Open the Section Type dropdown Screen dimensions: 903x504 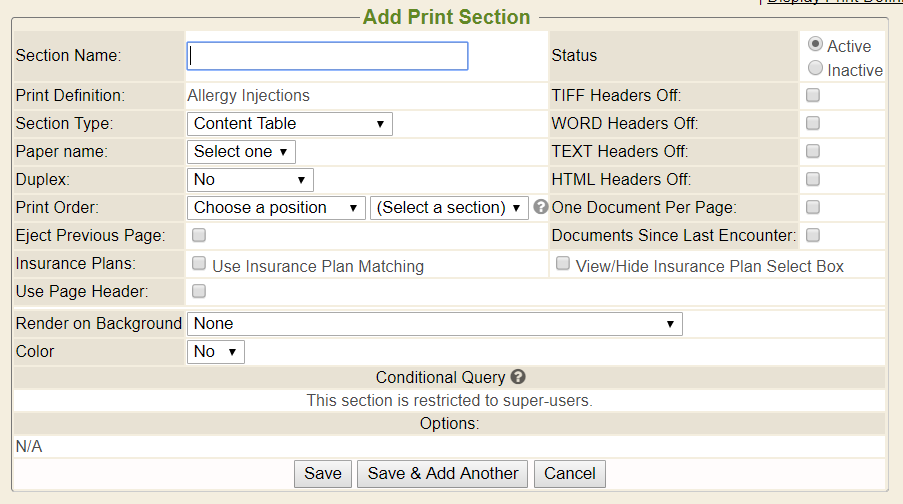[x=289, y=123]
